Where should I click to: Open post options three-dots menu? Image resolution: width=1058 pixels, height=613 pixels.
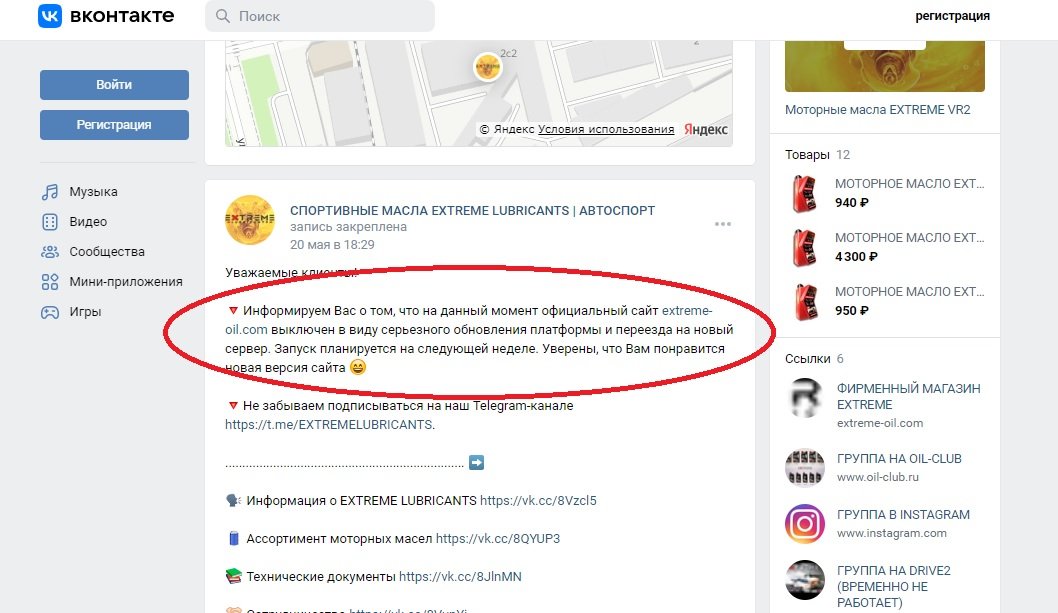tap(723, 224)
